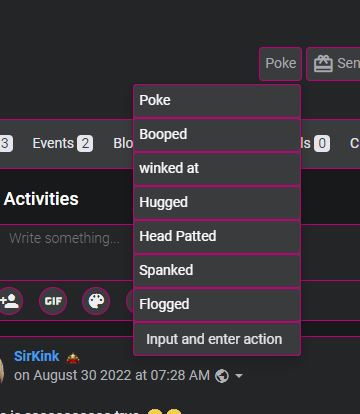This screenshot has height=414, width=360.
Task: Expand the post options dropdown arrow
Action: (239, 376)
